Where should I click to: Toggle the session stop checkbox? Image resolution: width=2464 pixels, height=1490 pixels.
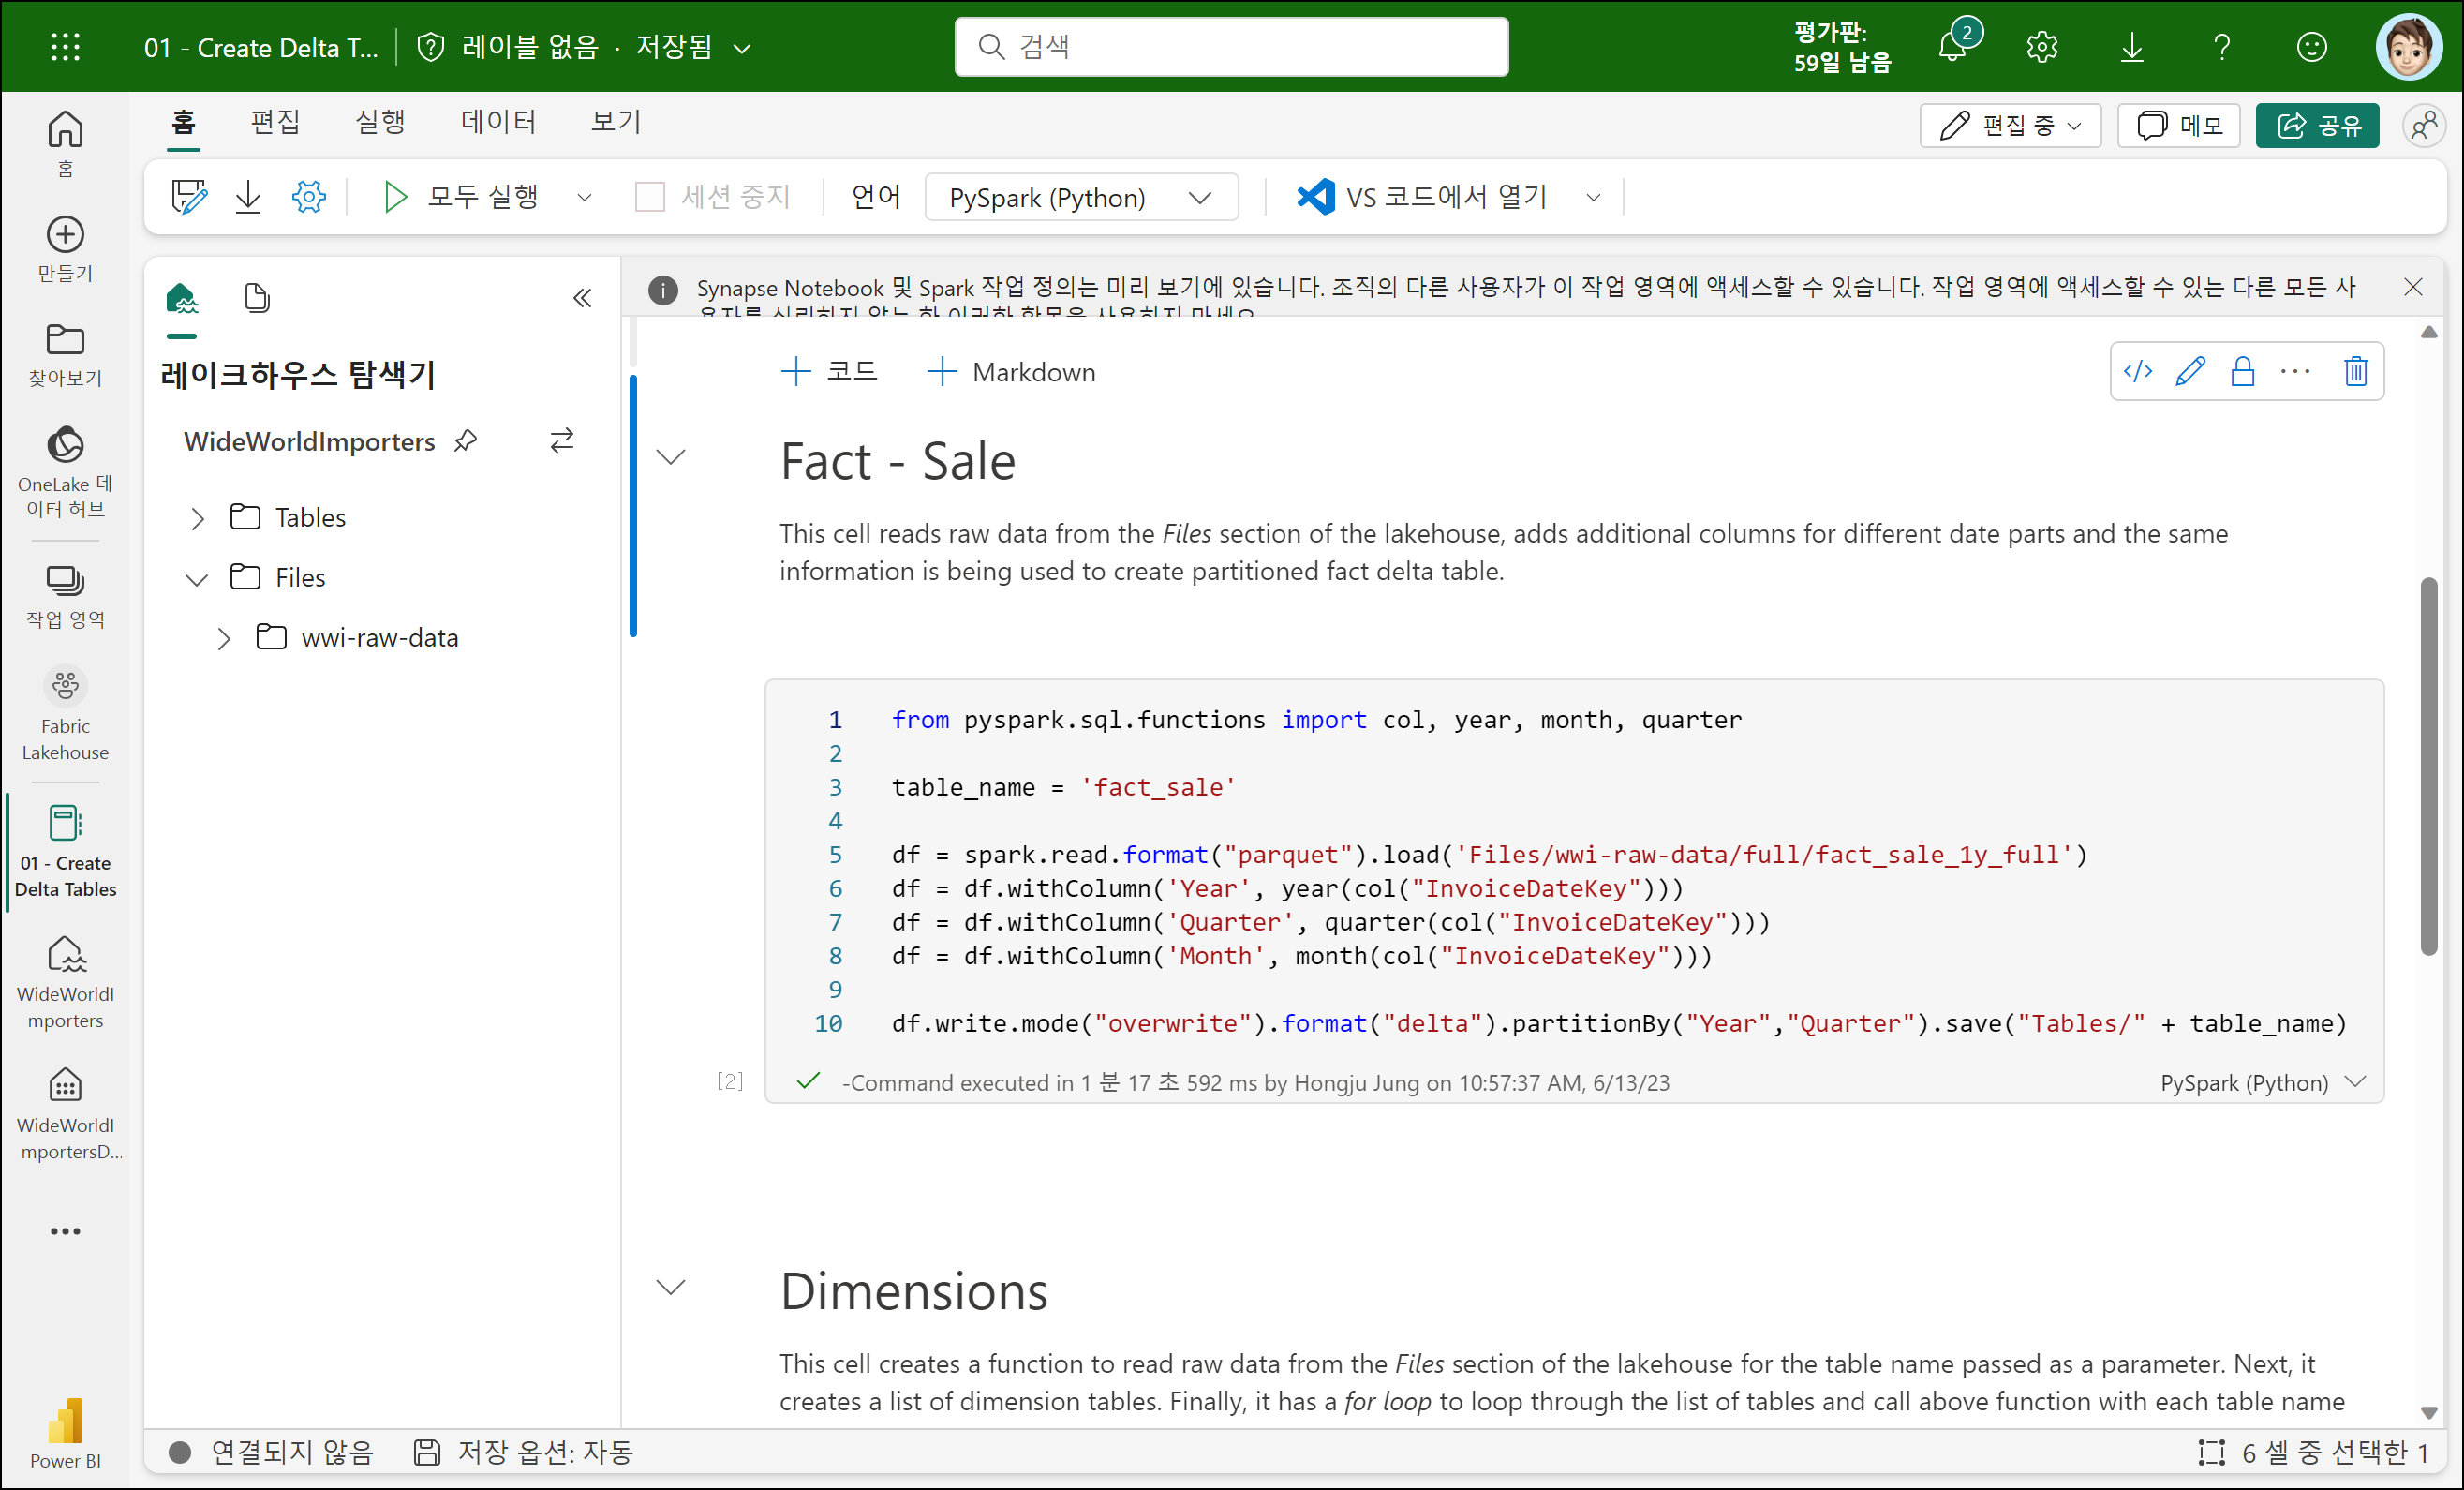(x=650, y=197)
